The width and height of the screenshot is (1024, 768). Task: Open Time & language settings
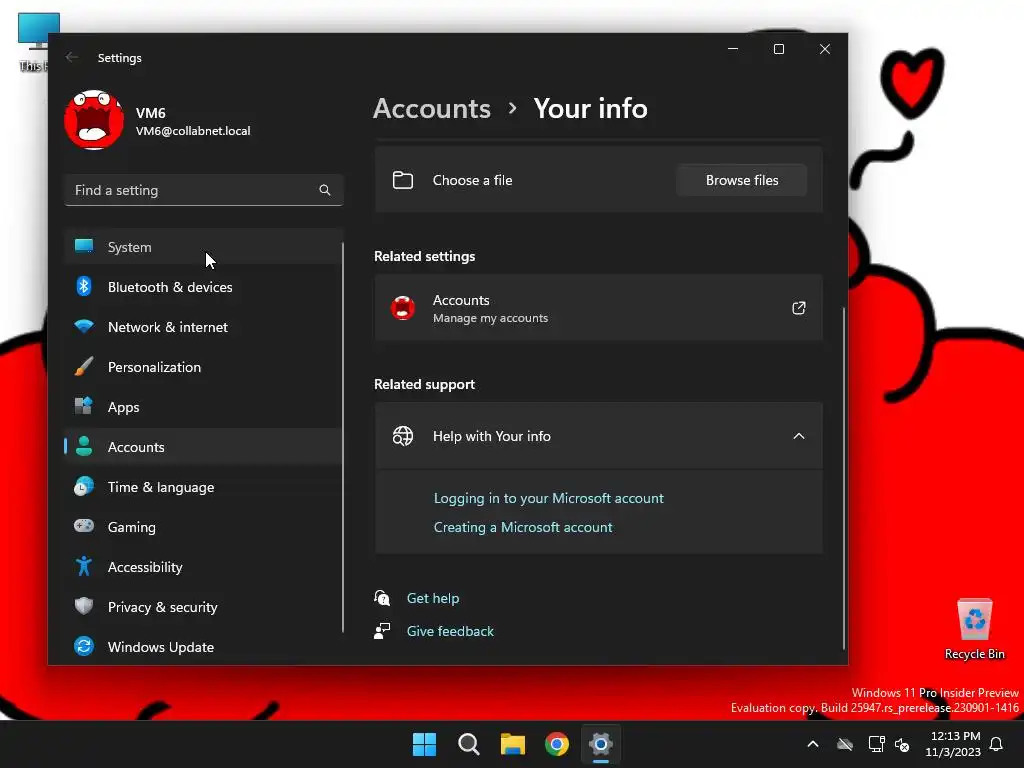click(x=203, y=487)
